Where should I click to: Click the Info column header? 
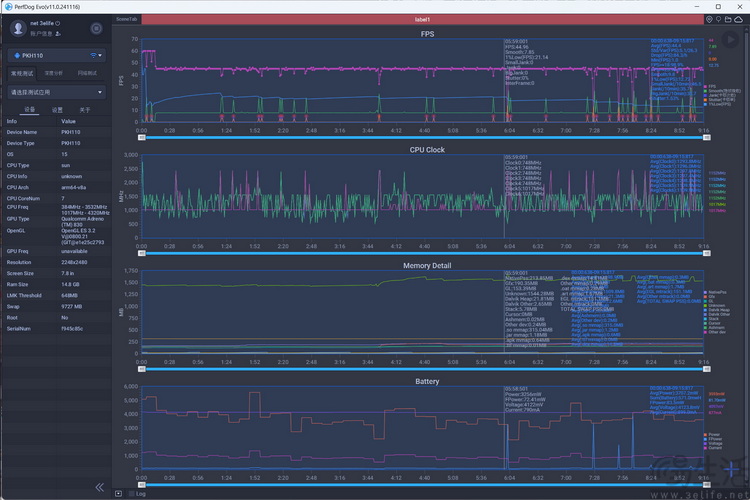click(x=11, y=121)
